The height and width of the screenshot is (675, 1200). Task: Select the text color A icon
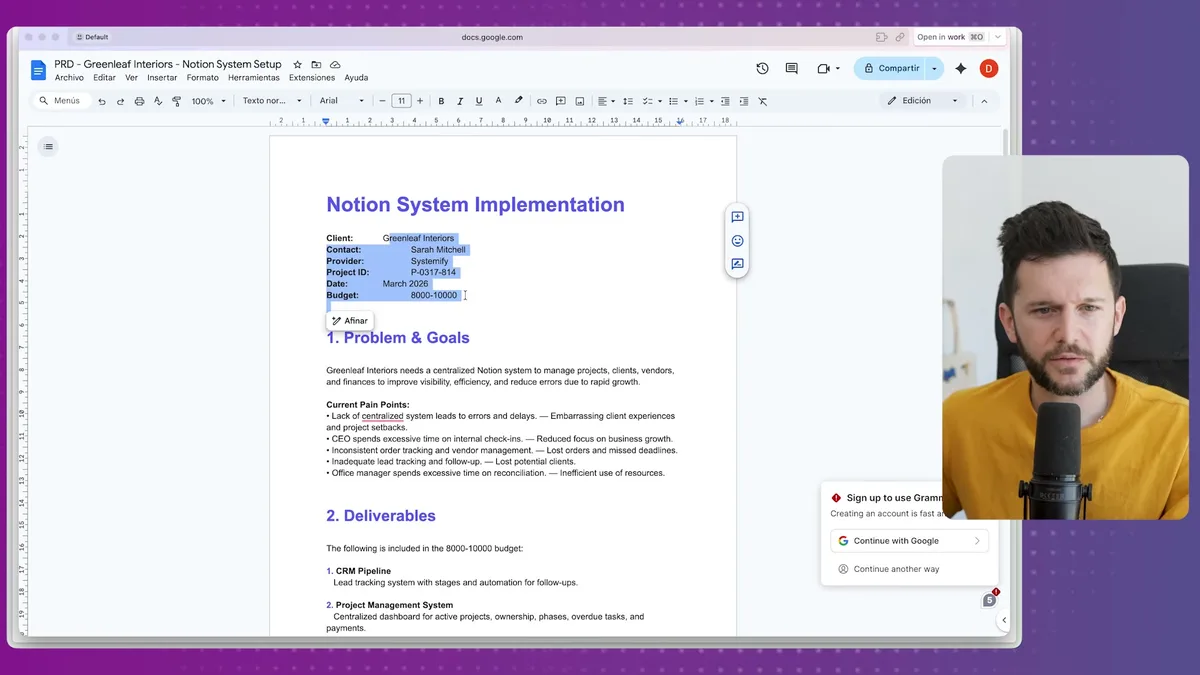pos(498,100)
